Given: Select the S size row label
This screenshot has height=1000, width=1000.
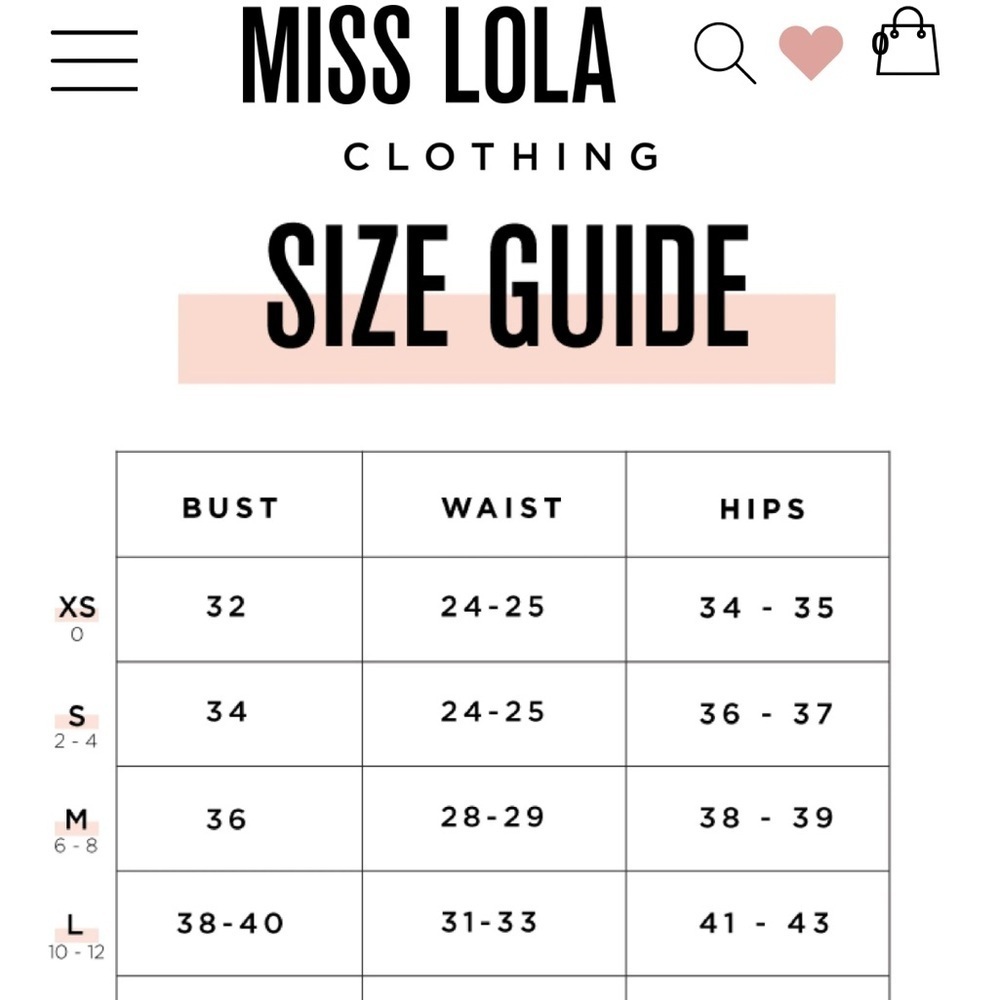Looking at the screenshot, I should [x=77, y=716].
